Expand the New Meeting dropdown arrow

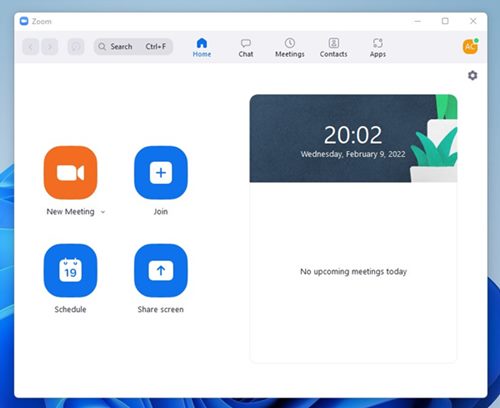pyautogui.click(x=103, y=212)
